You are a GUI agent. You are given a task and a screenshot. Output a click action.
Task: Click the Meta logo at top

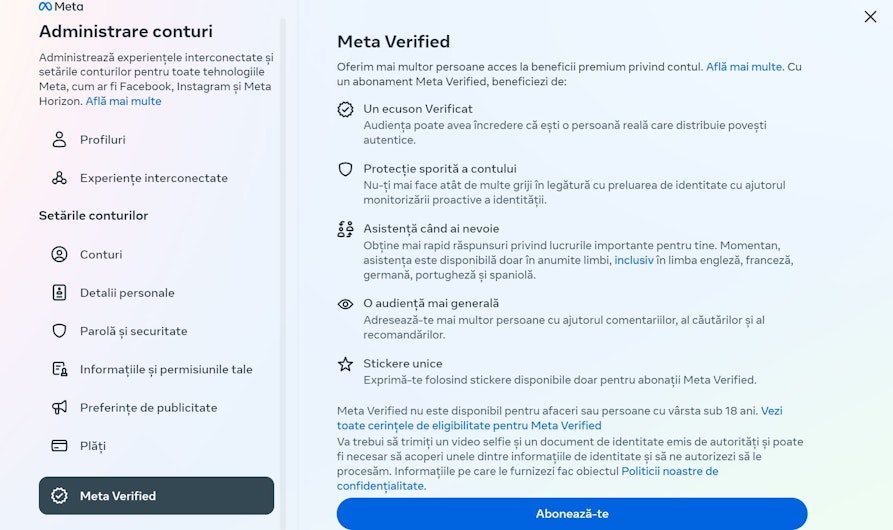[61, 7]
